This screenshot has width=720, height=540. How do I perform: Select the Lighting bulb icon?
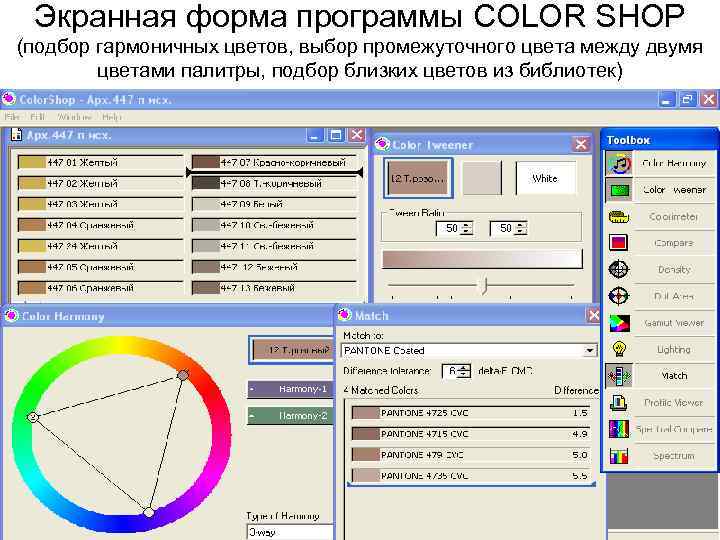(x=619, y=349)
